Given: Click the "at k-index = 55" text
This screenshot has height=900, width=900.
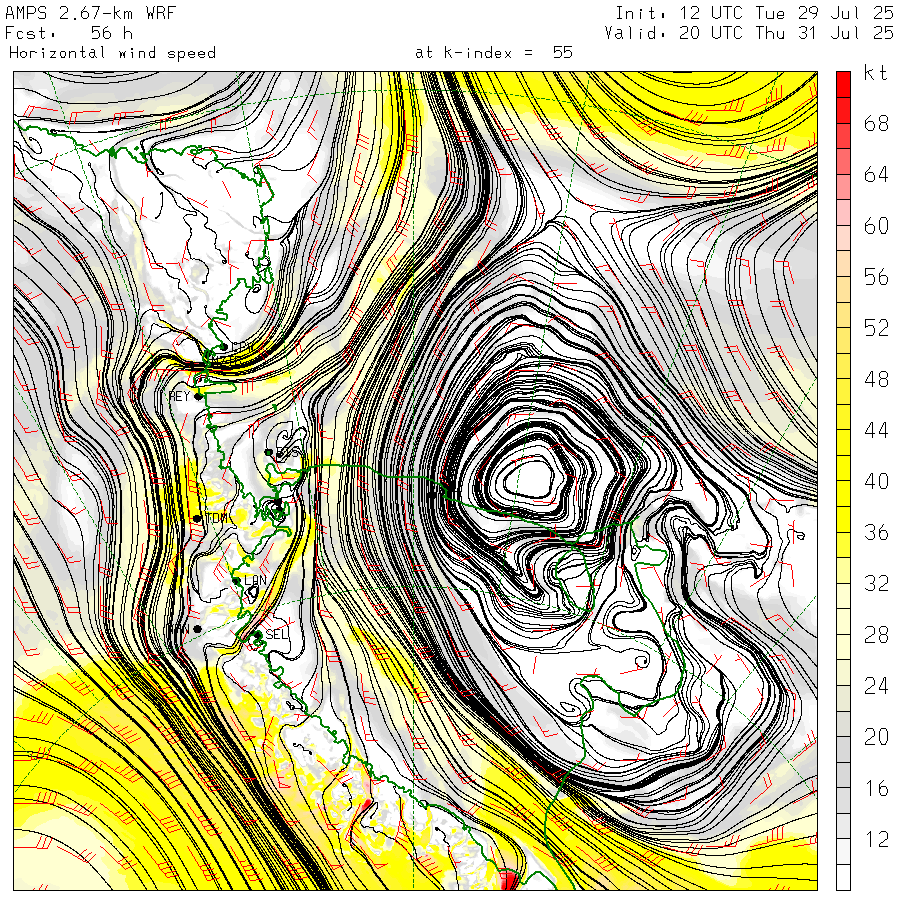Looking at the screenshot, I should click(x=494, y=53).
